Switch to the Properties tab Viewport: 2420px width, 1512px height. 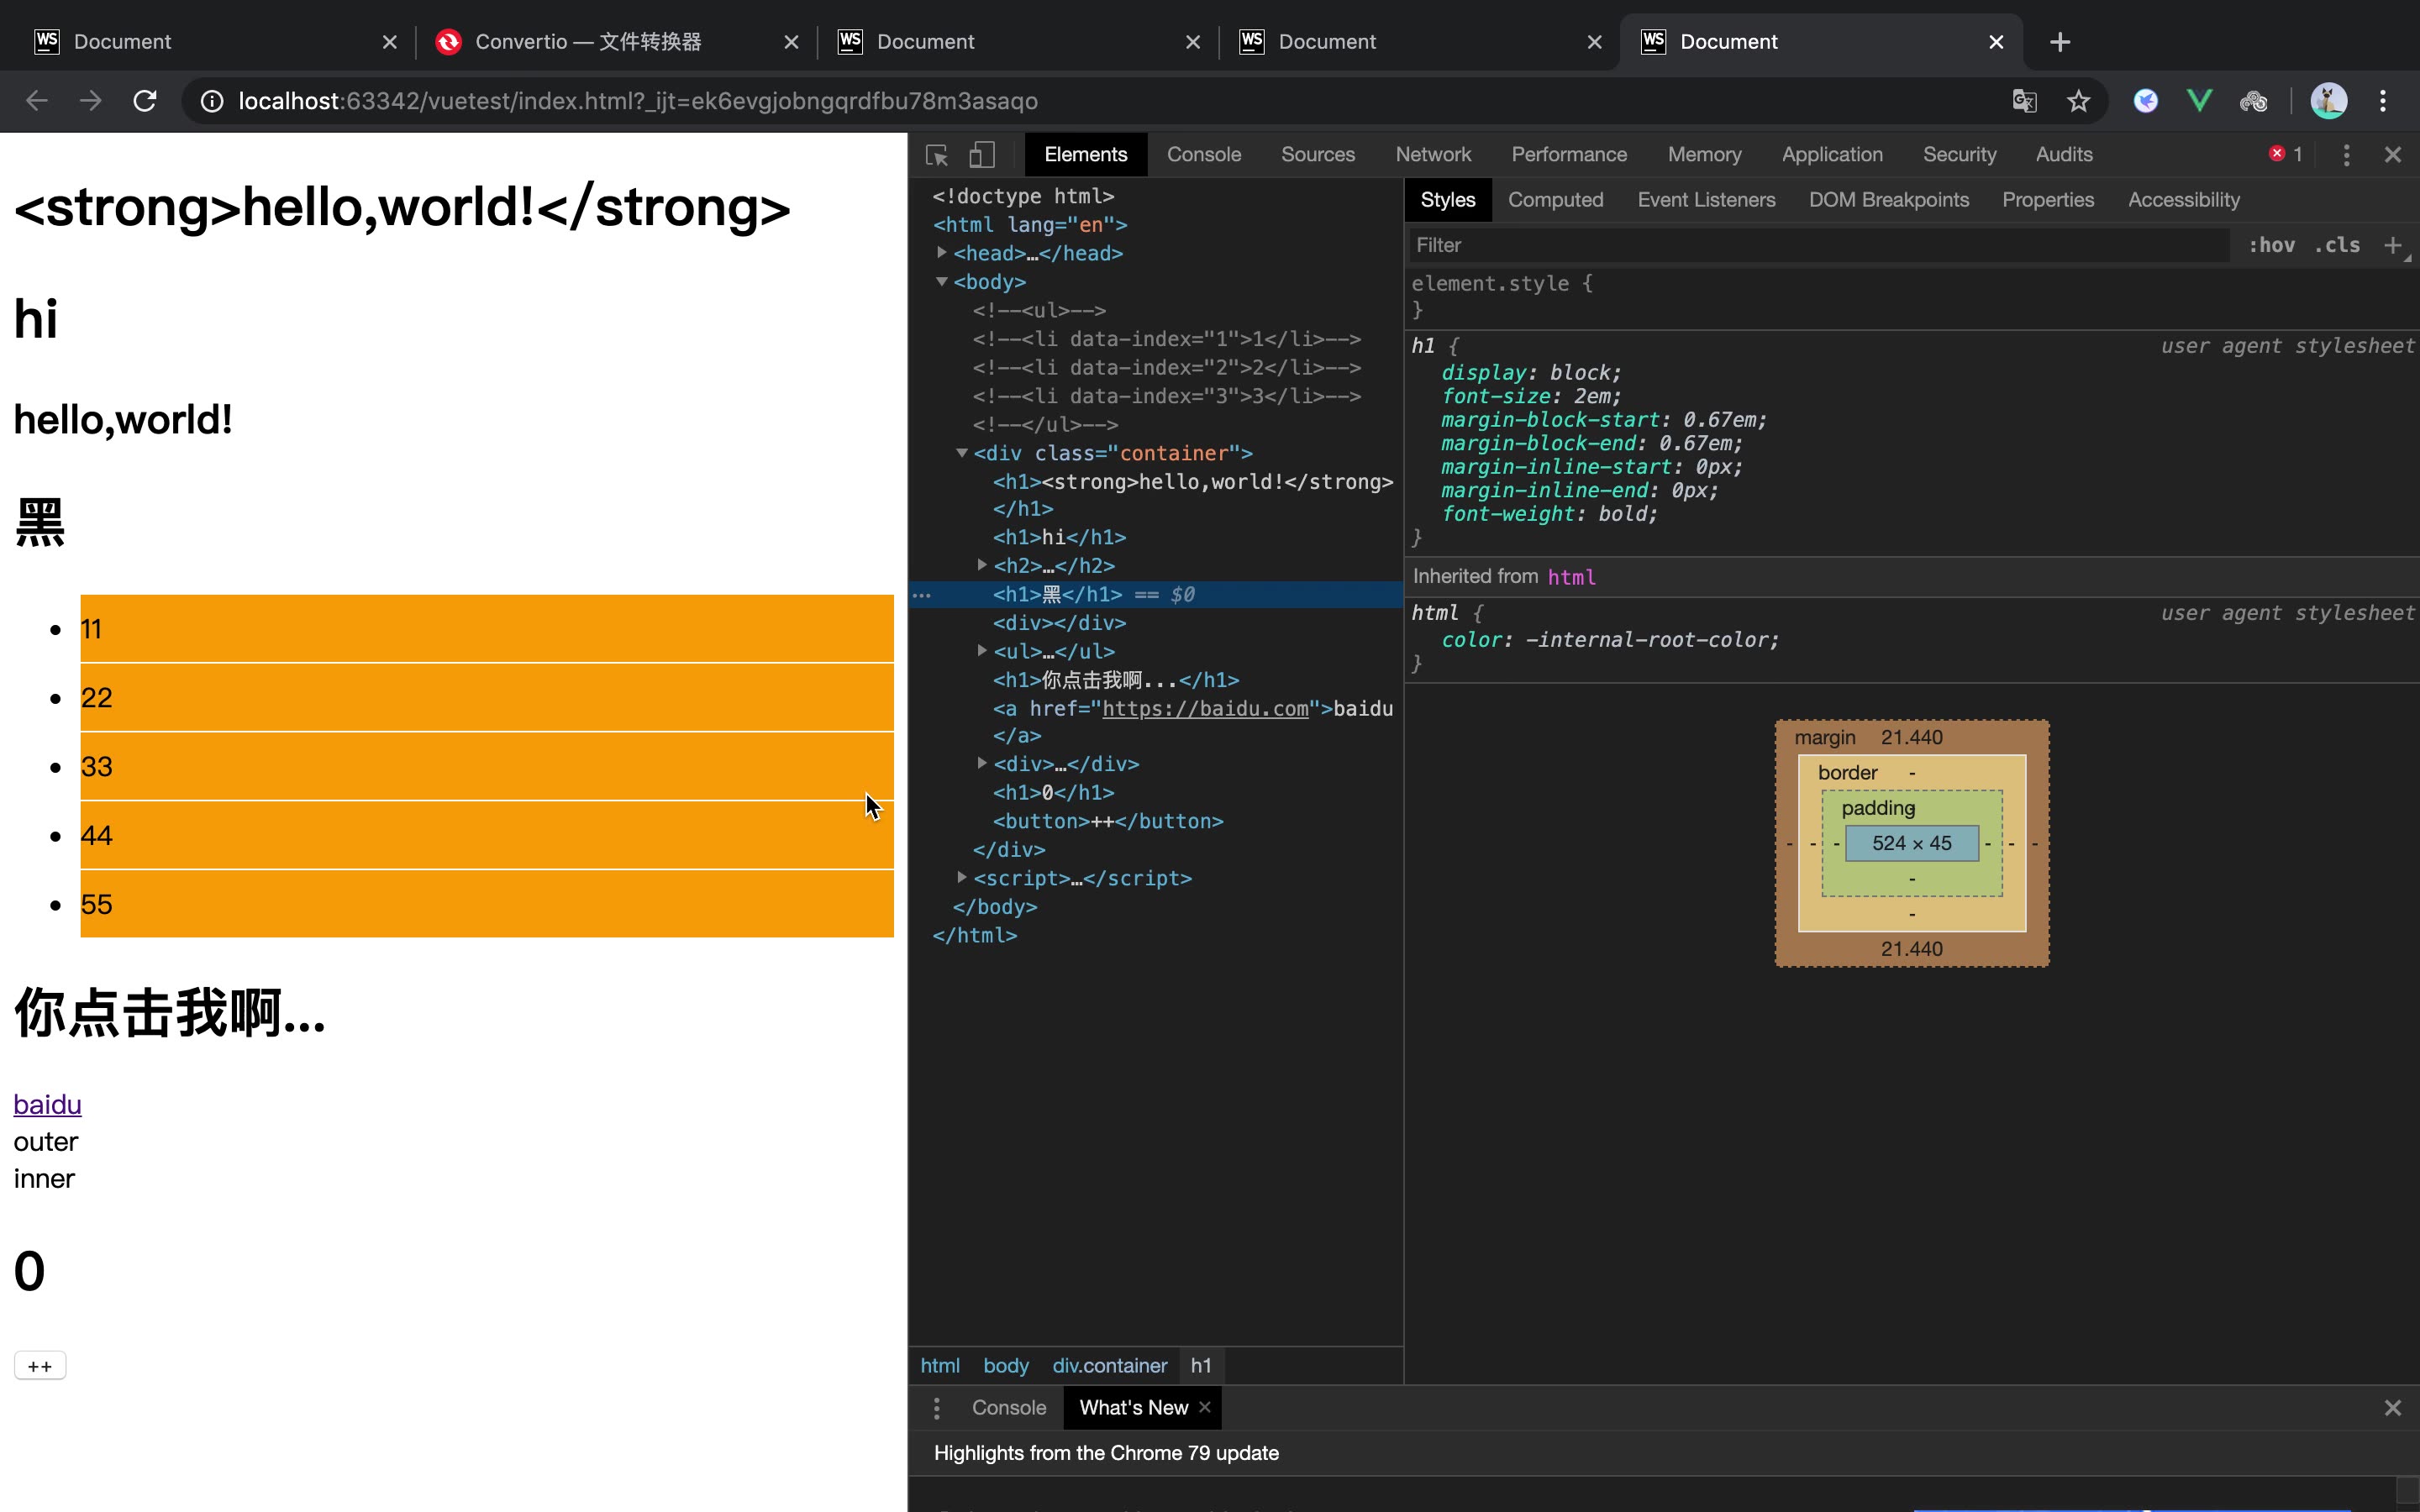[x=2047, y=200]
